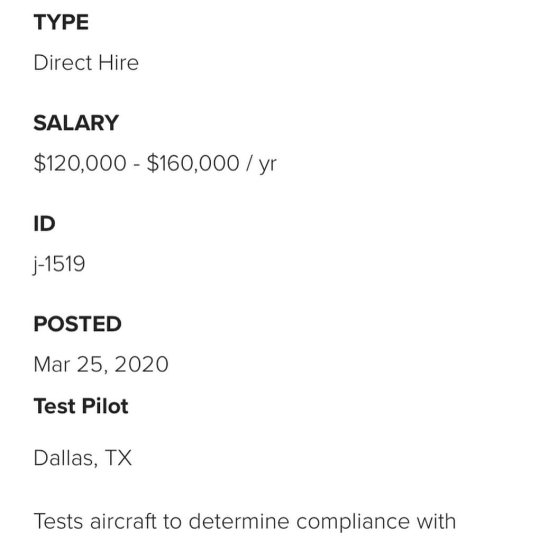This screenshot has width=540, height=540.
Task: Click the SALARY heading
Action: pyautogui.click(x=76, y=123)
